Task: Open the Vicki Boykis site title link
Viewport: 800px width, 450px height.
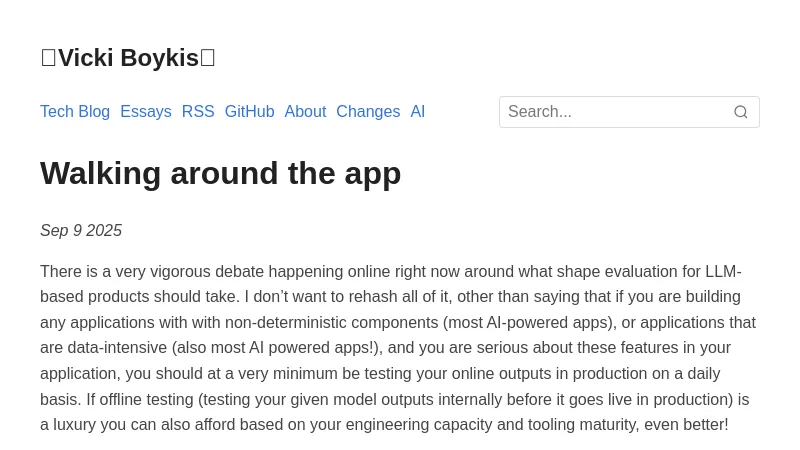Action: point(128,58)
